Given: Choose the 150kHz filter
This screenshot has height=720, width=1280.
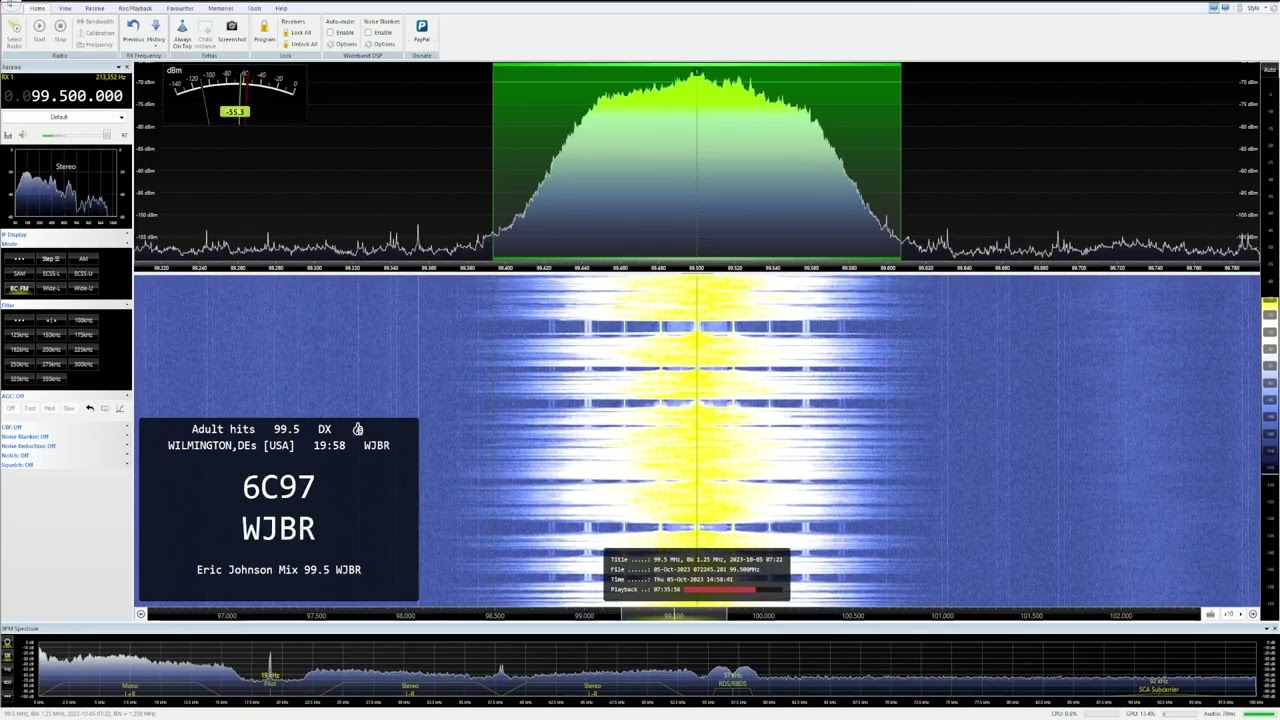Looking at the screenshot, I should coord(51,335).
